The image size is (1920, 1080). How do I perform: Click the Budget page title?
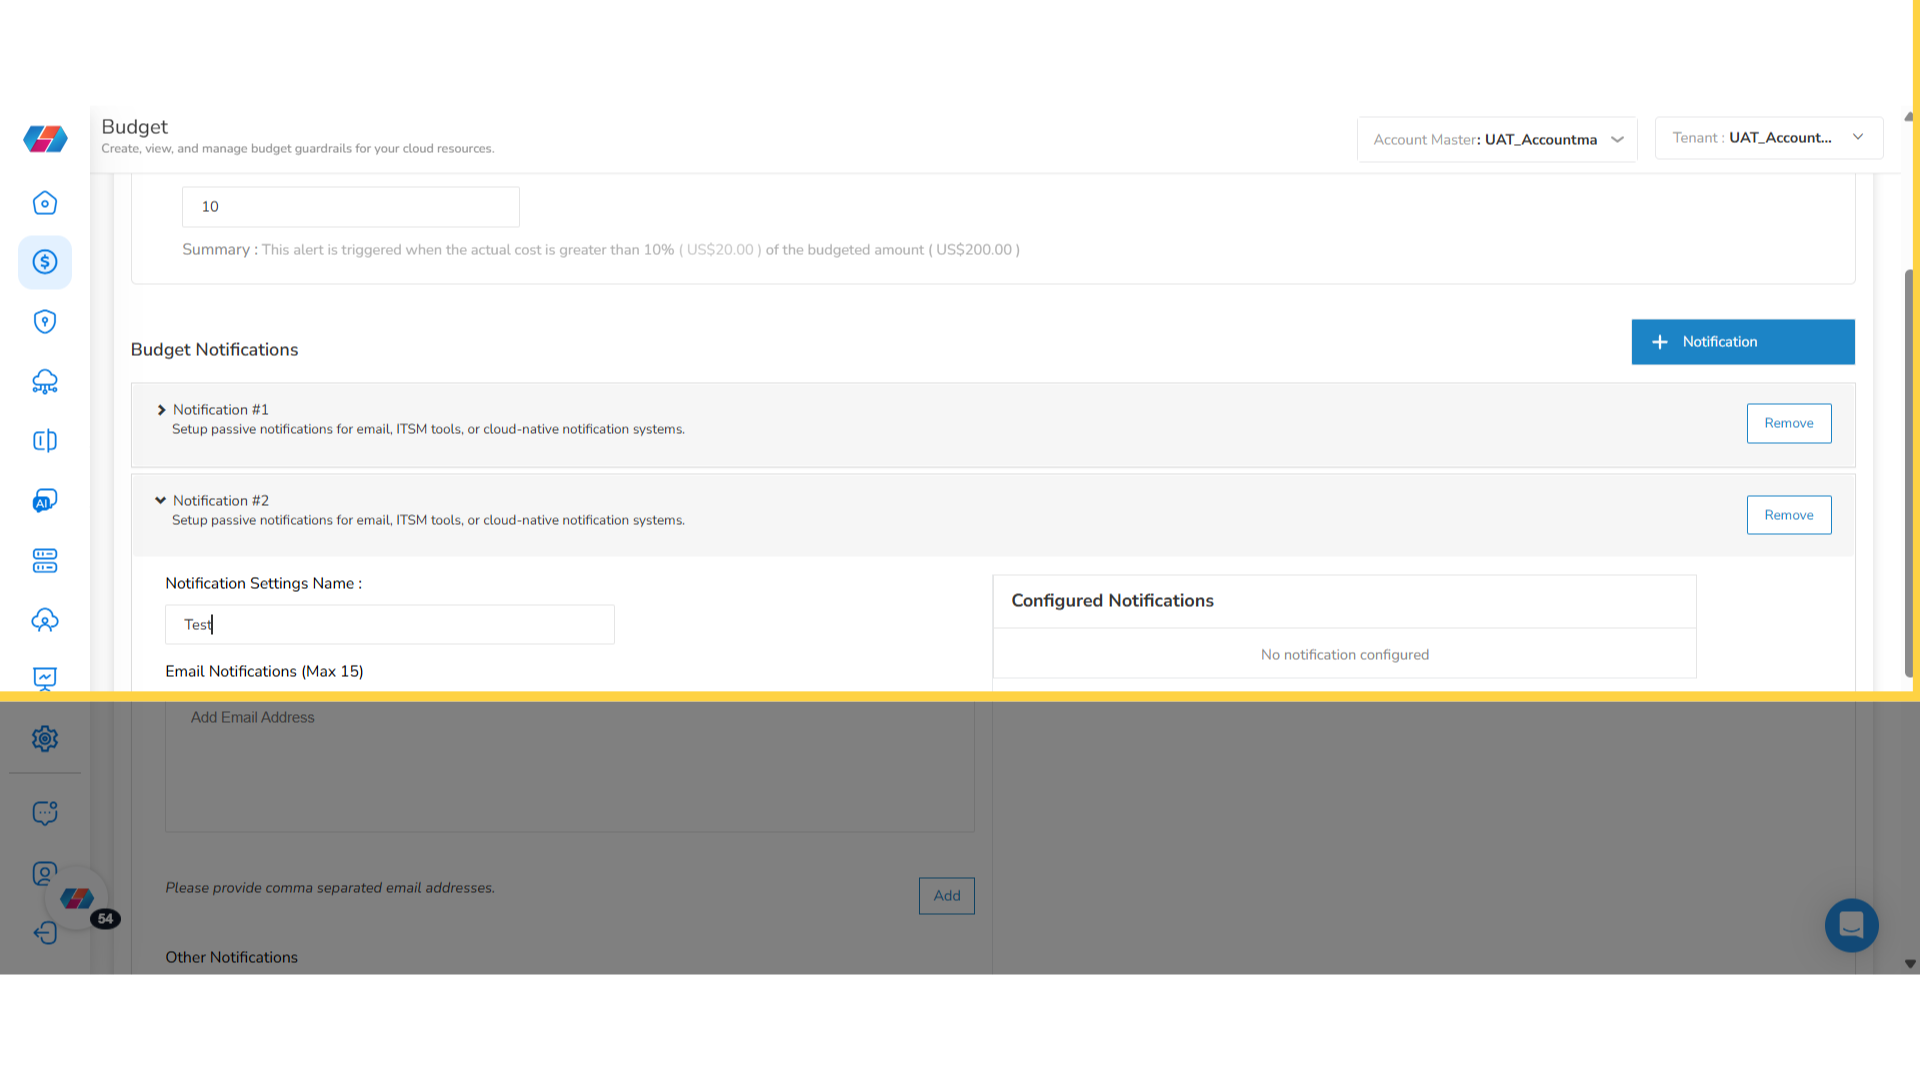tap(135, 127)
